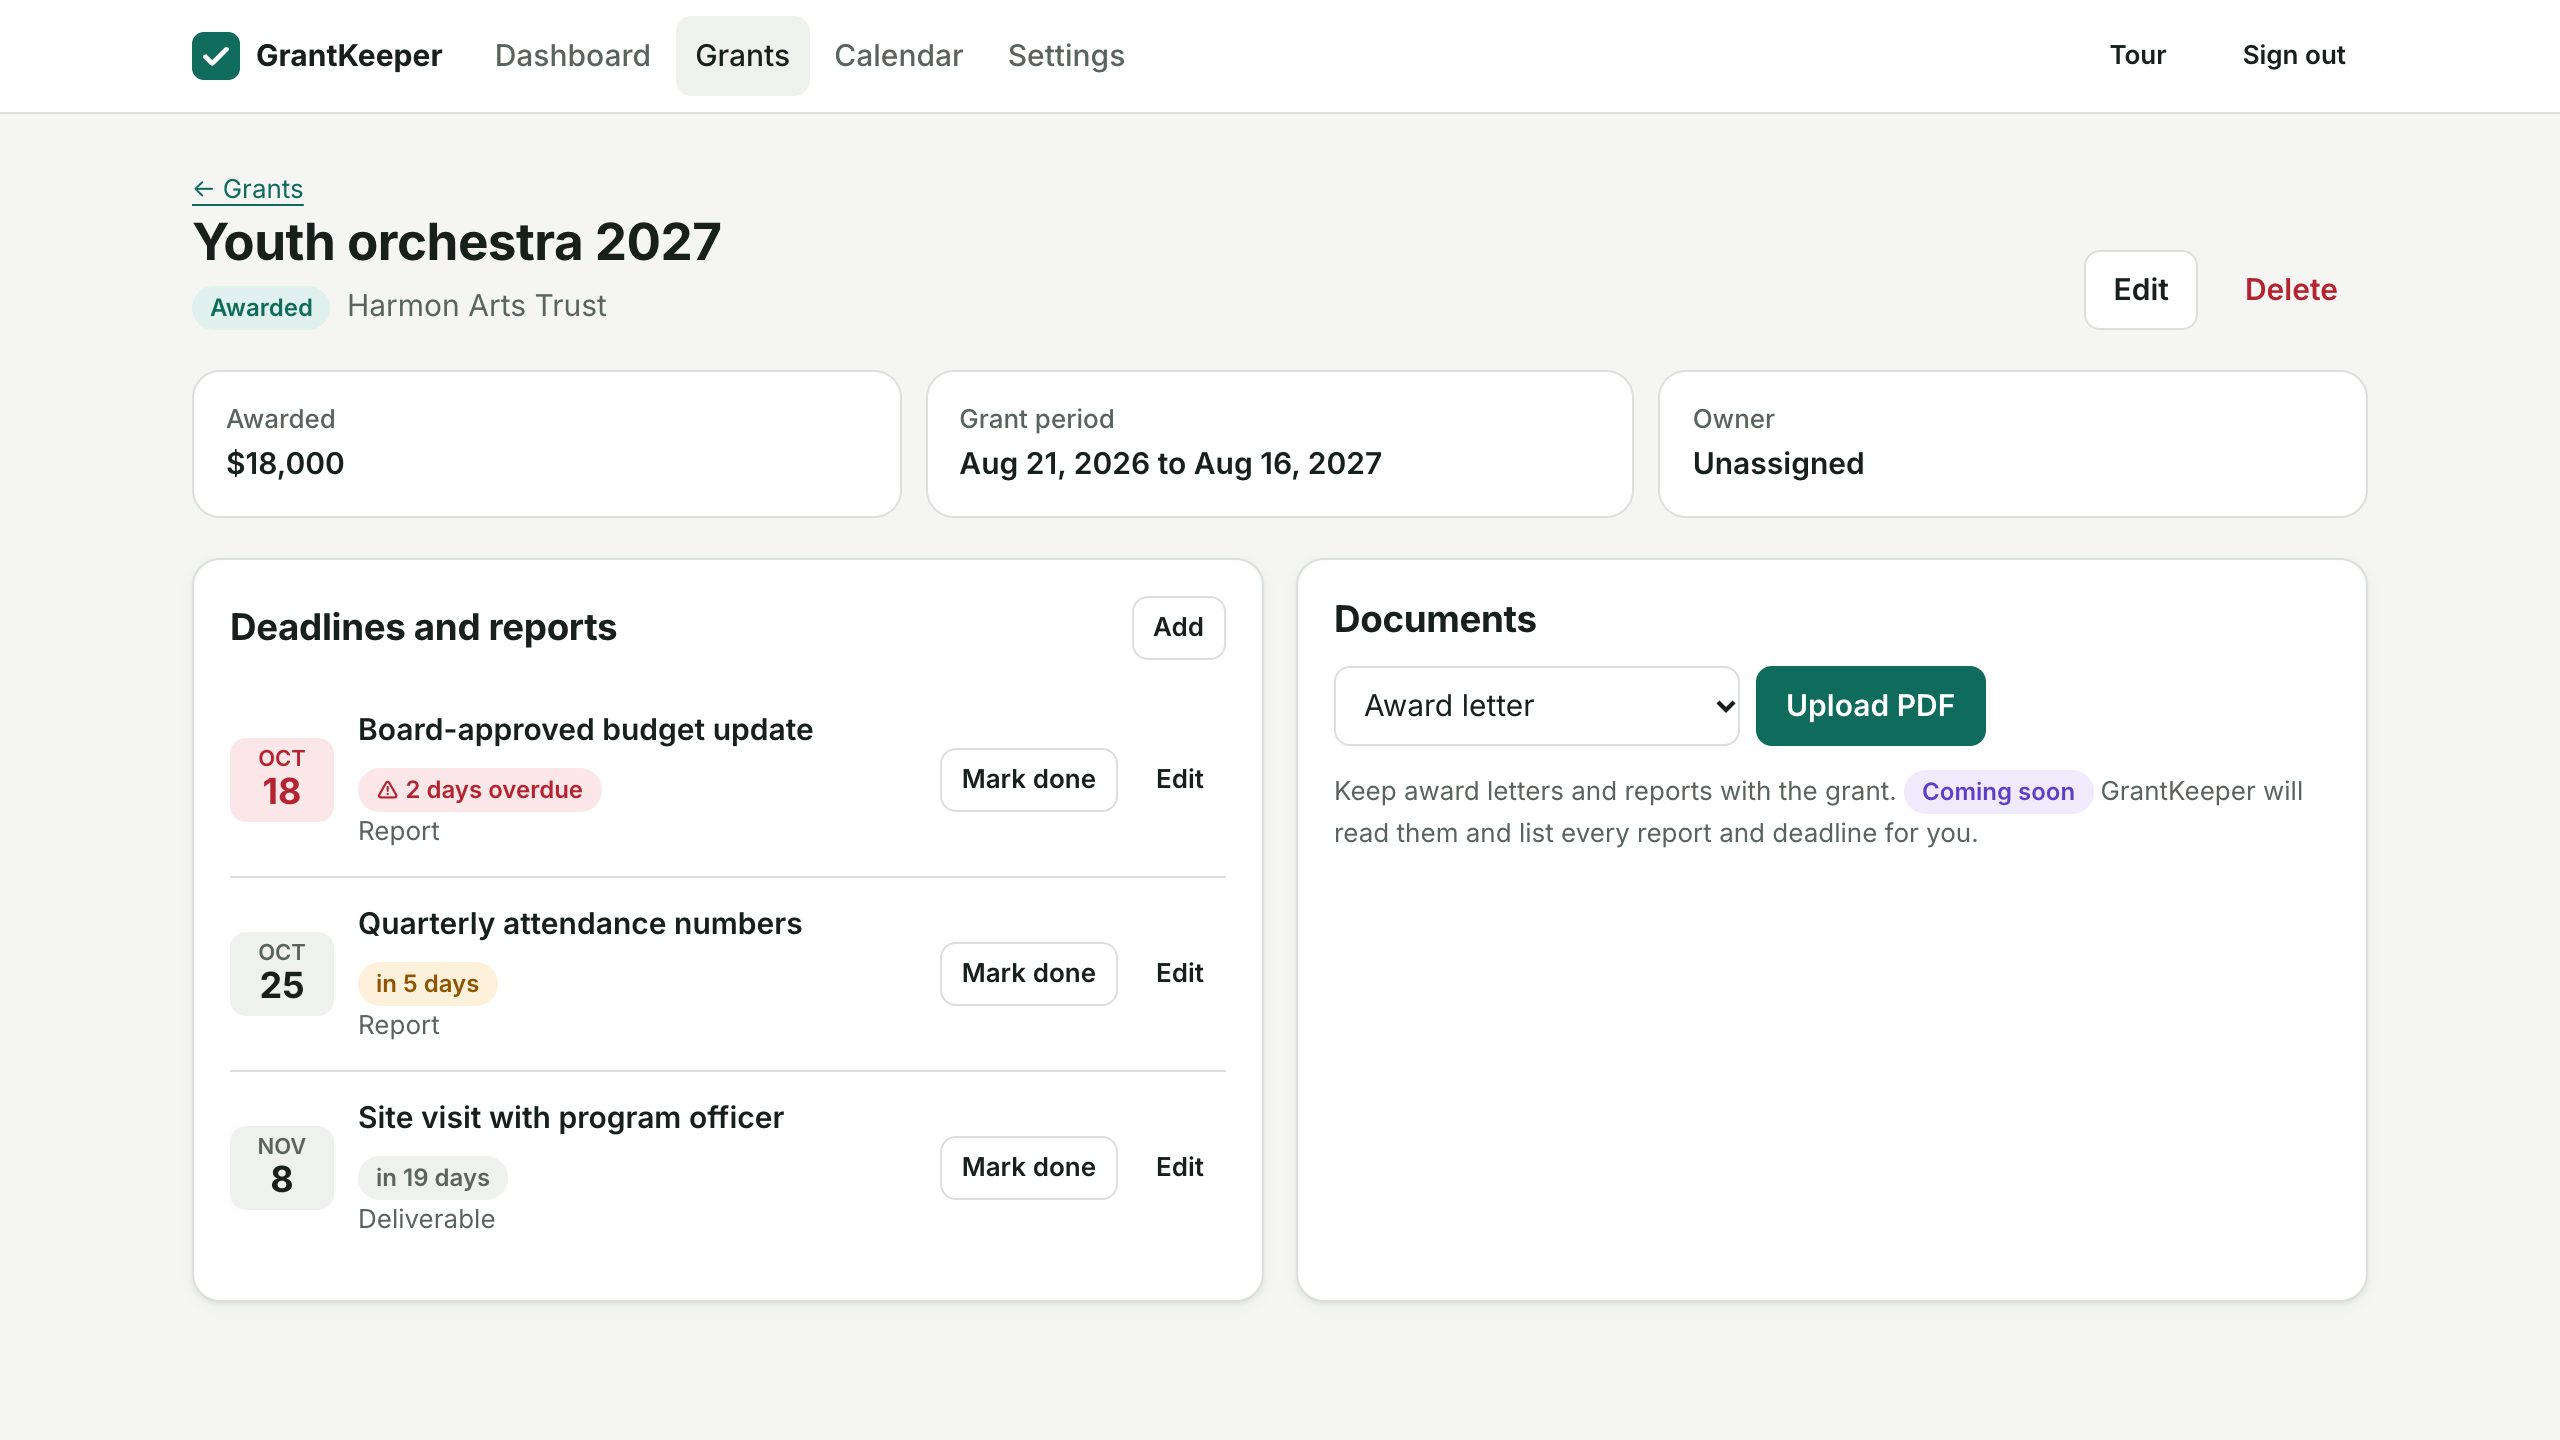
Task: Go to the Calendar page
Action: pos(898,56)
